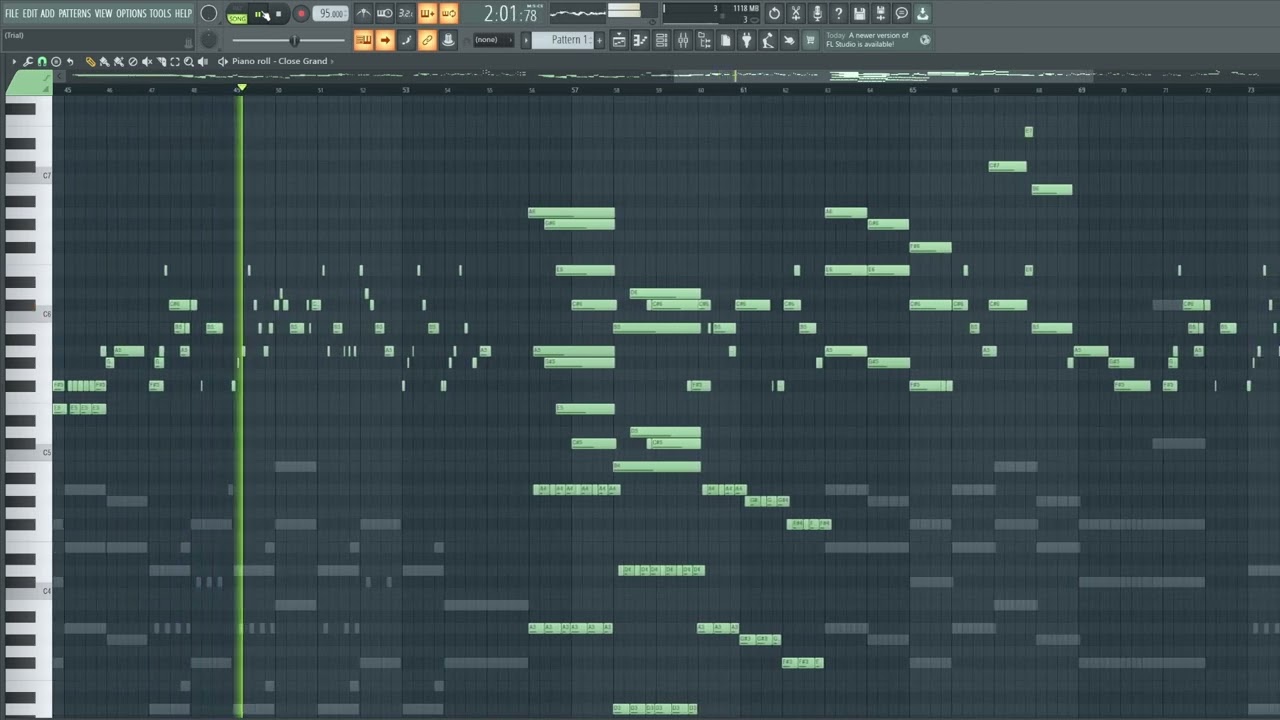Open the help question mark icon
The width and height of the screenshot is (1280, 720).
coord(838,14)
